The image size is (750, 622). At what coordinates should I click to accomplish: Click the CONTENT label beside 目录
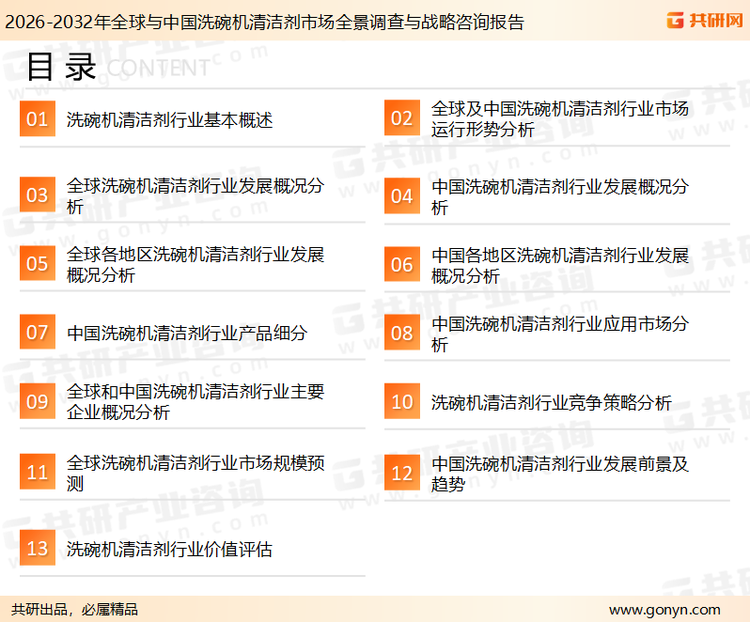[x=158, y=68]
